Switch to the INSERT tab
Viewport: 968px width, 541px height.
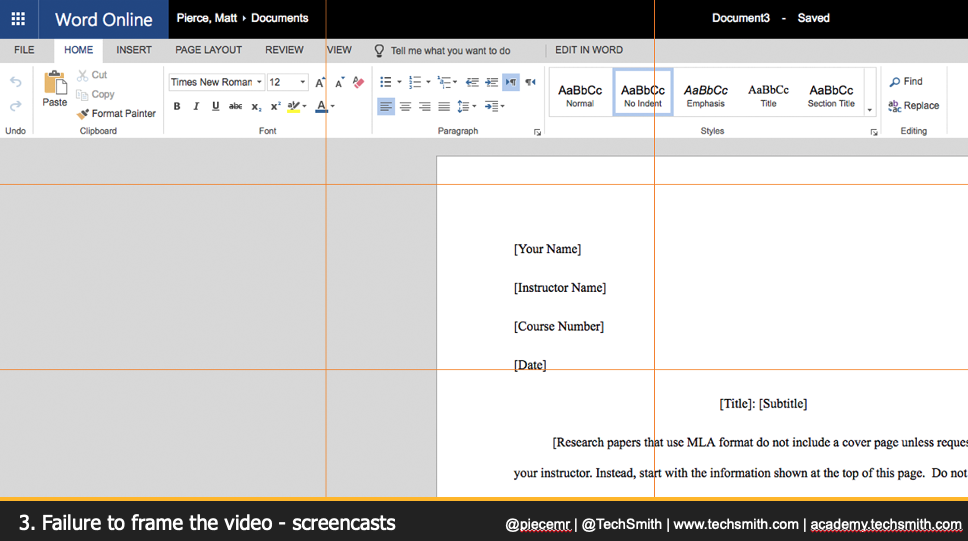[x=134, y=50]
